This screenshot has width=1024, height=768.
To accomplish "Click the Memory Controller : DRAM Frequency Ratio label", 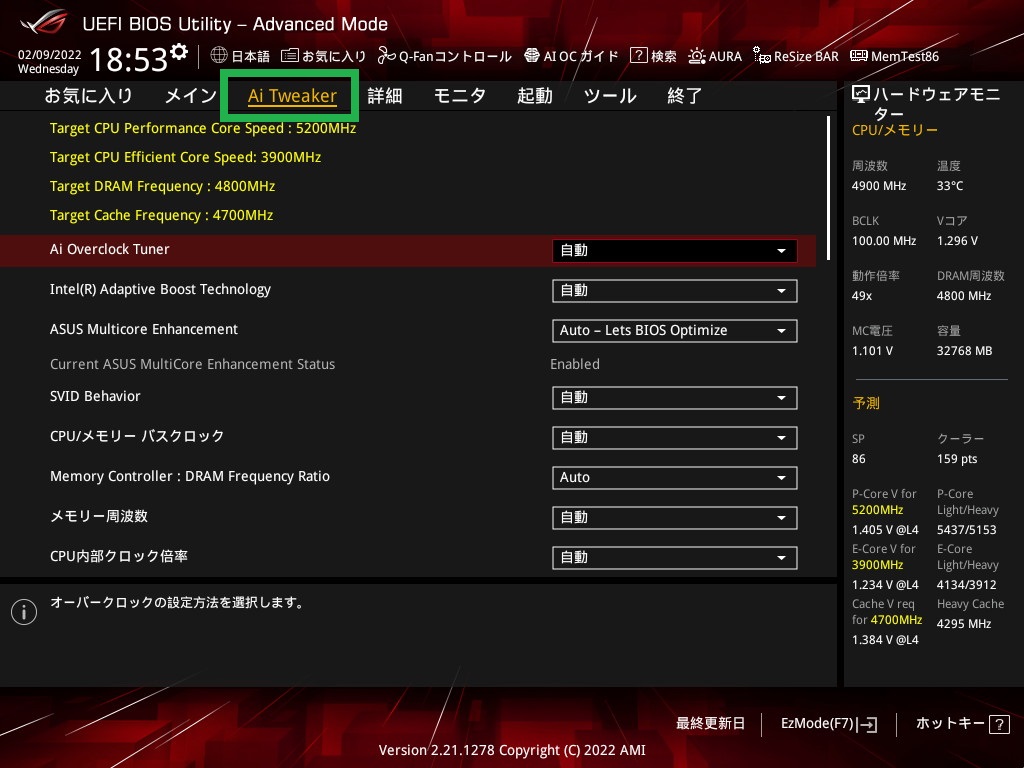I will coord(190,477).
